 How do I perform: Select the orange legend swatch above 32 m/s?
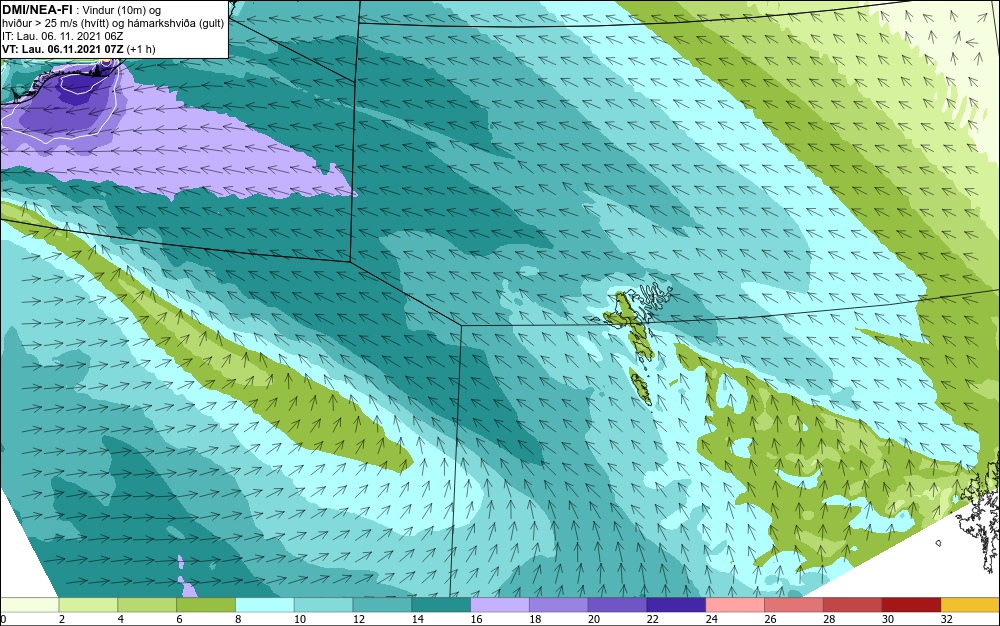pos(970,605)
